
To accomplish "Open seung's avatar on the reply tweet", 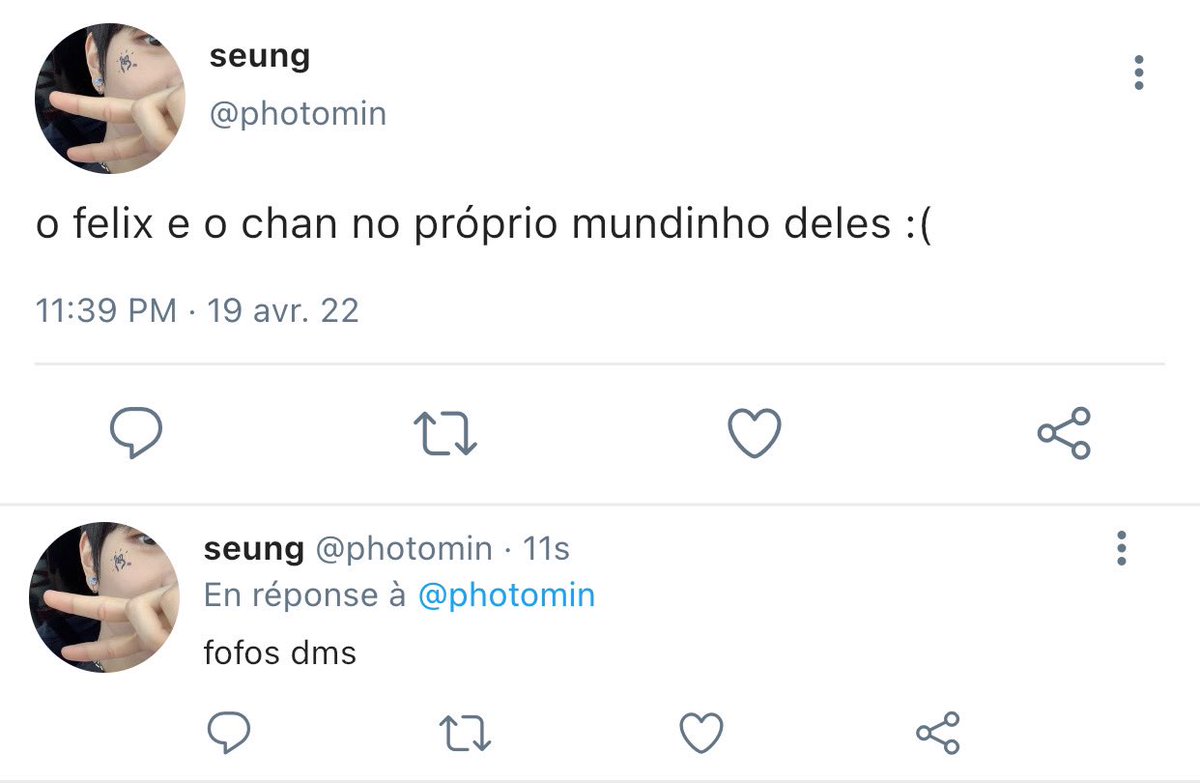I will pos(104,596).
